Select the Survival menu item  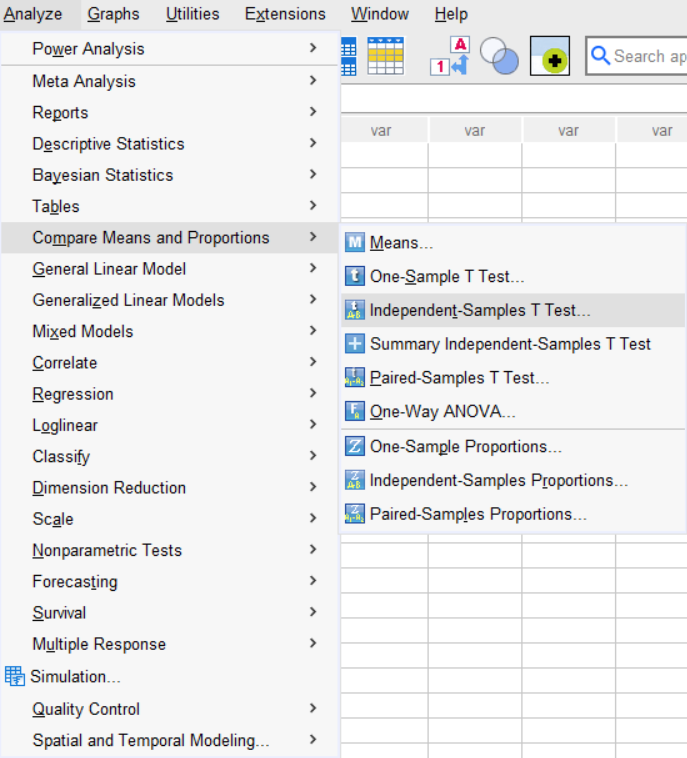(169, 612)
